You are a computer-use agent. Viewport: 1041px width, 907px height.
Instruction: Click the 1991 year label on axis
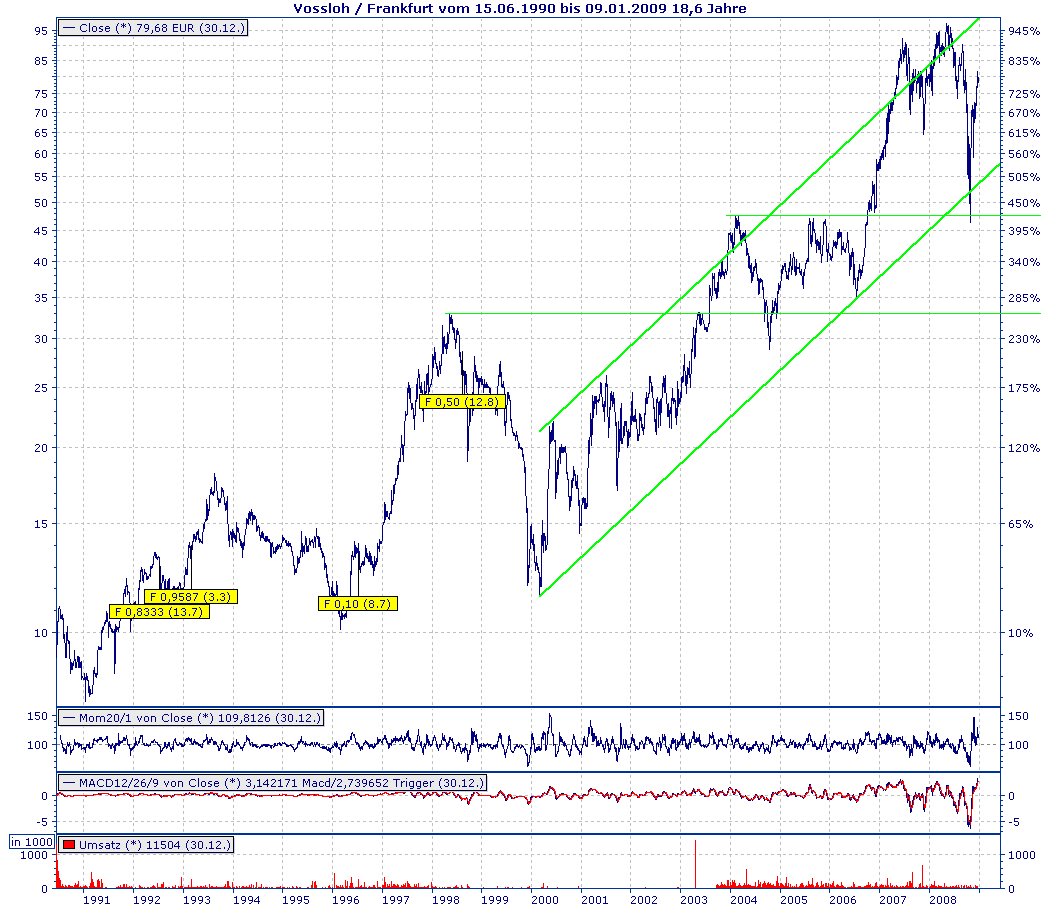tap(96, 900)
